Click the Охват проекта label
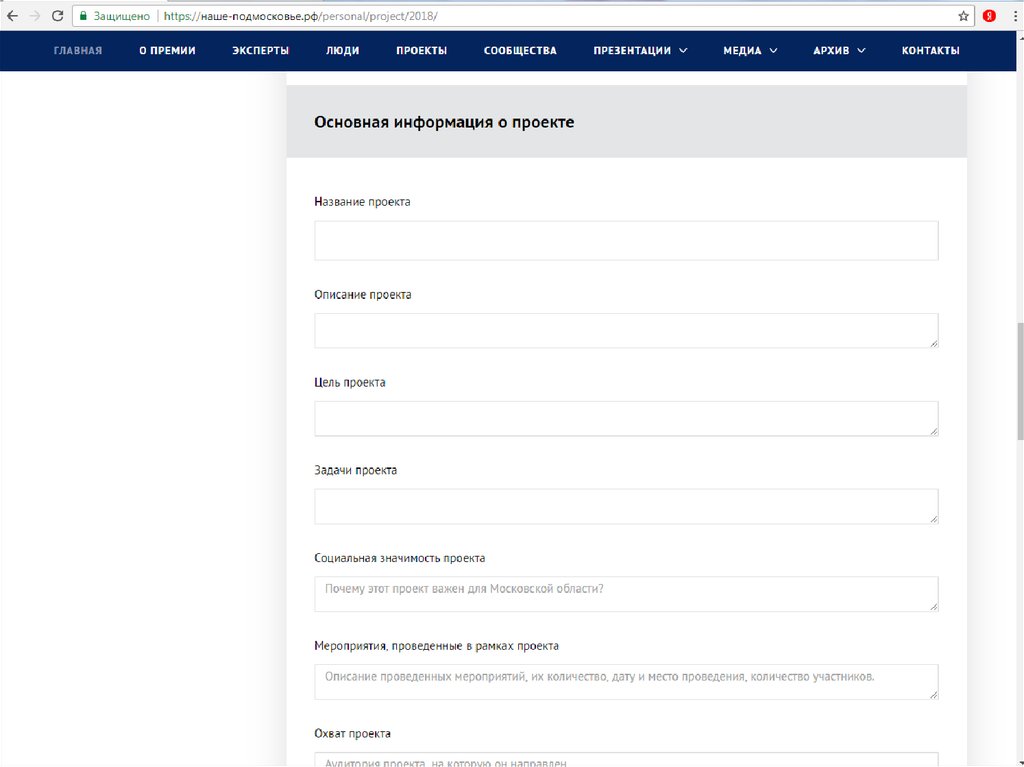 (353, 734)
